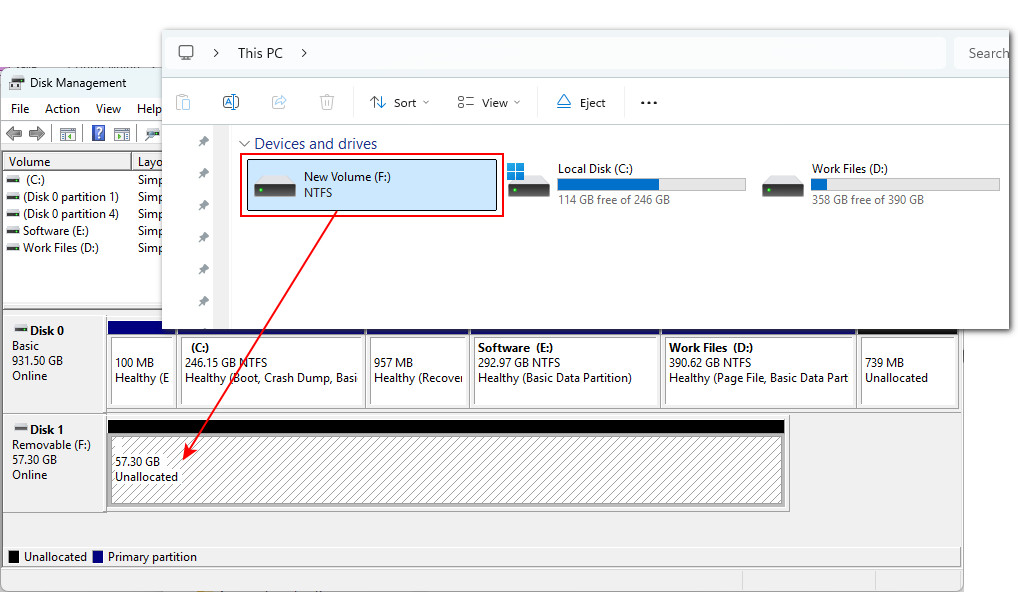Click the Local Disk (C:) drive icon

pyautogui.click(x=528, y=180)
